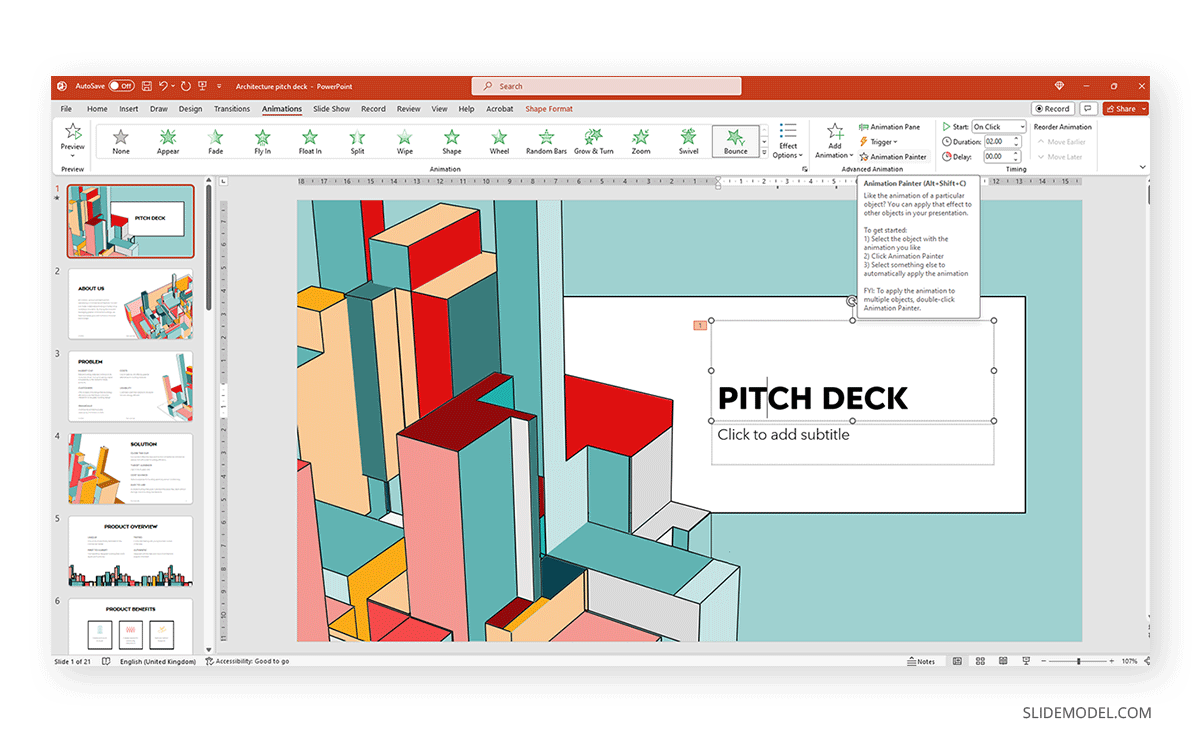Expand the Trigger menu
The image size is (1200, 743).
click(883, 141)
